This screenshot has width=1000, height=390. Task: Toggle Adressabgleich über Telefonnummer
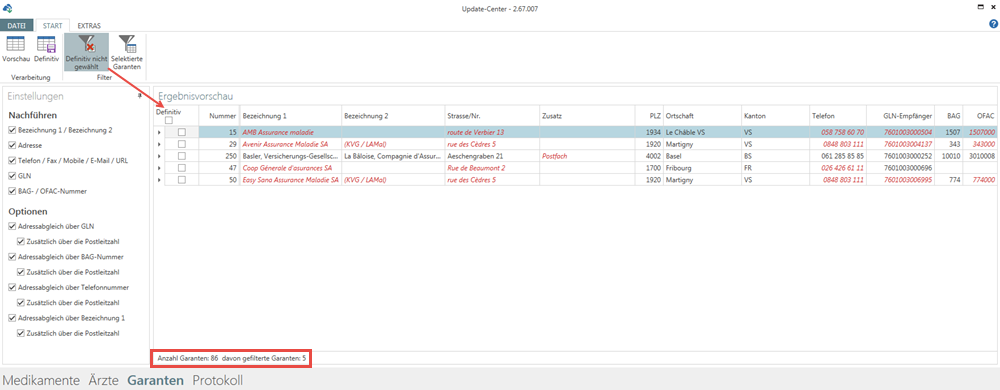coord(12,287)
